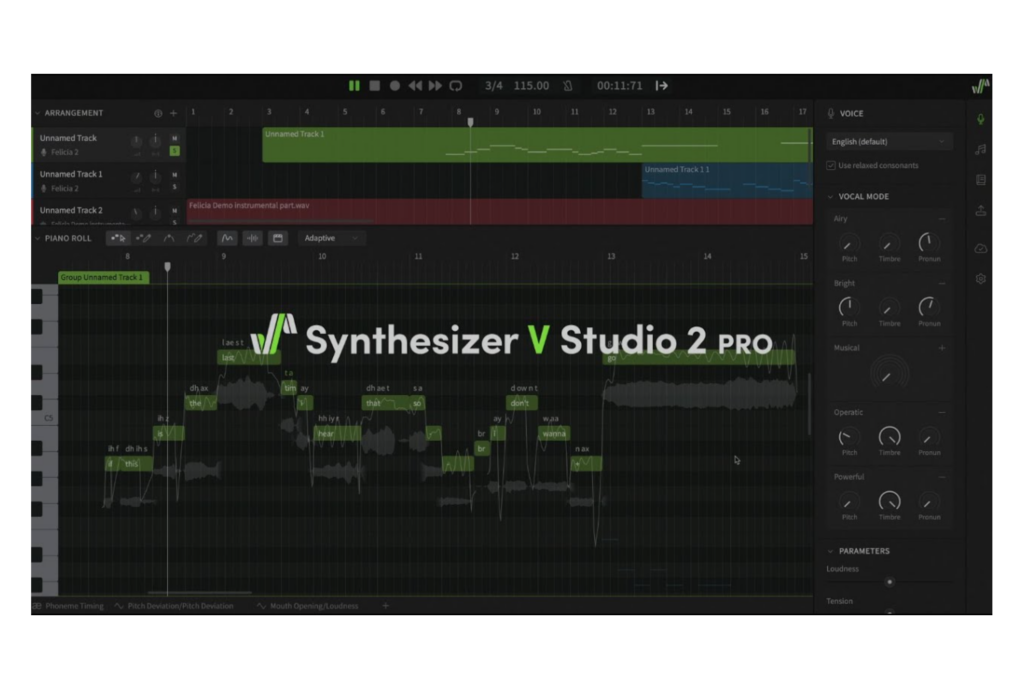
Task: Select the green Unnamed Track 1 clip
Action: pyautogui.click(x=537, y=145)
